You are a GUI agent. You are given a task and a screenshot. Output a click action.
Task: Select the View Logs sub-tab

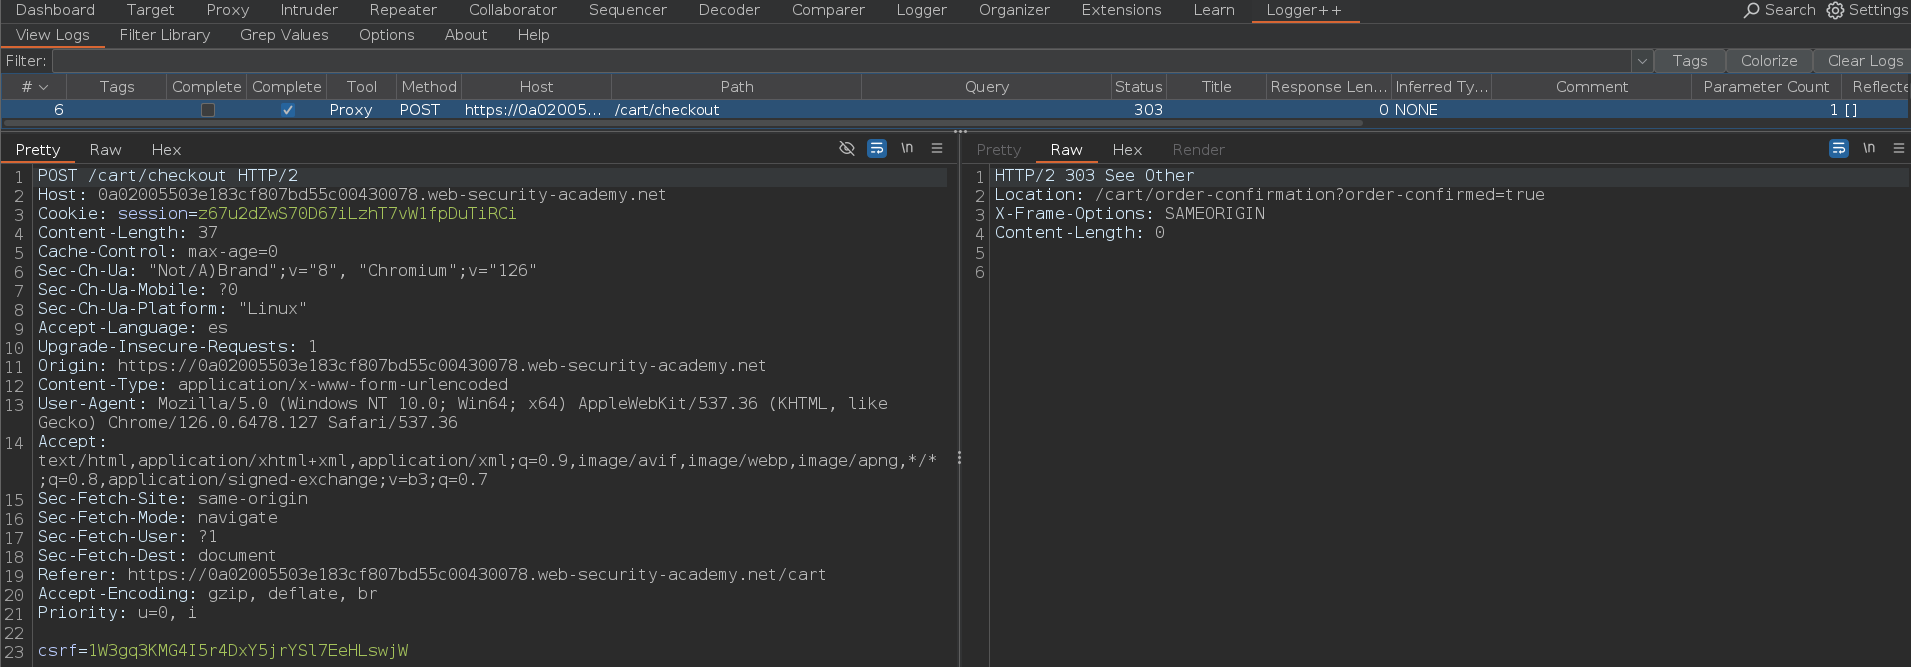[53, 35]
